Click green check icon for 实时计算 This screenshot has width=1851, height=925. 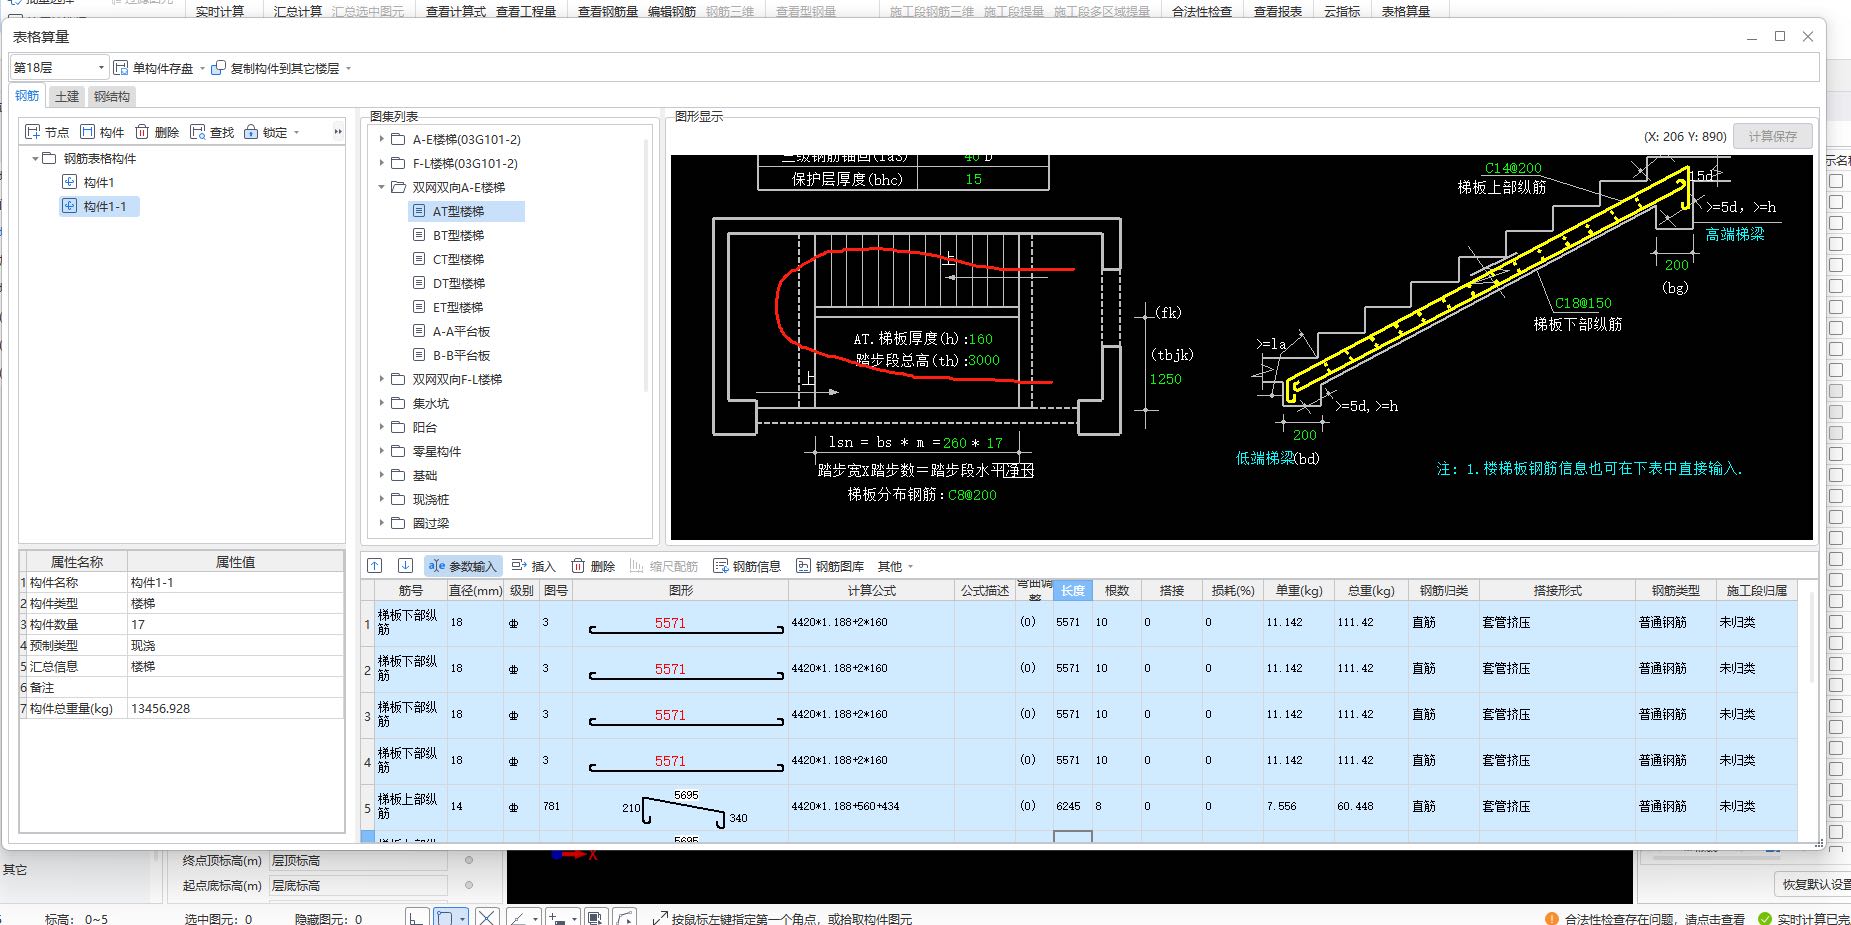pos(1765,918)
